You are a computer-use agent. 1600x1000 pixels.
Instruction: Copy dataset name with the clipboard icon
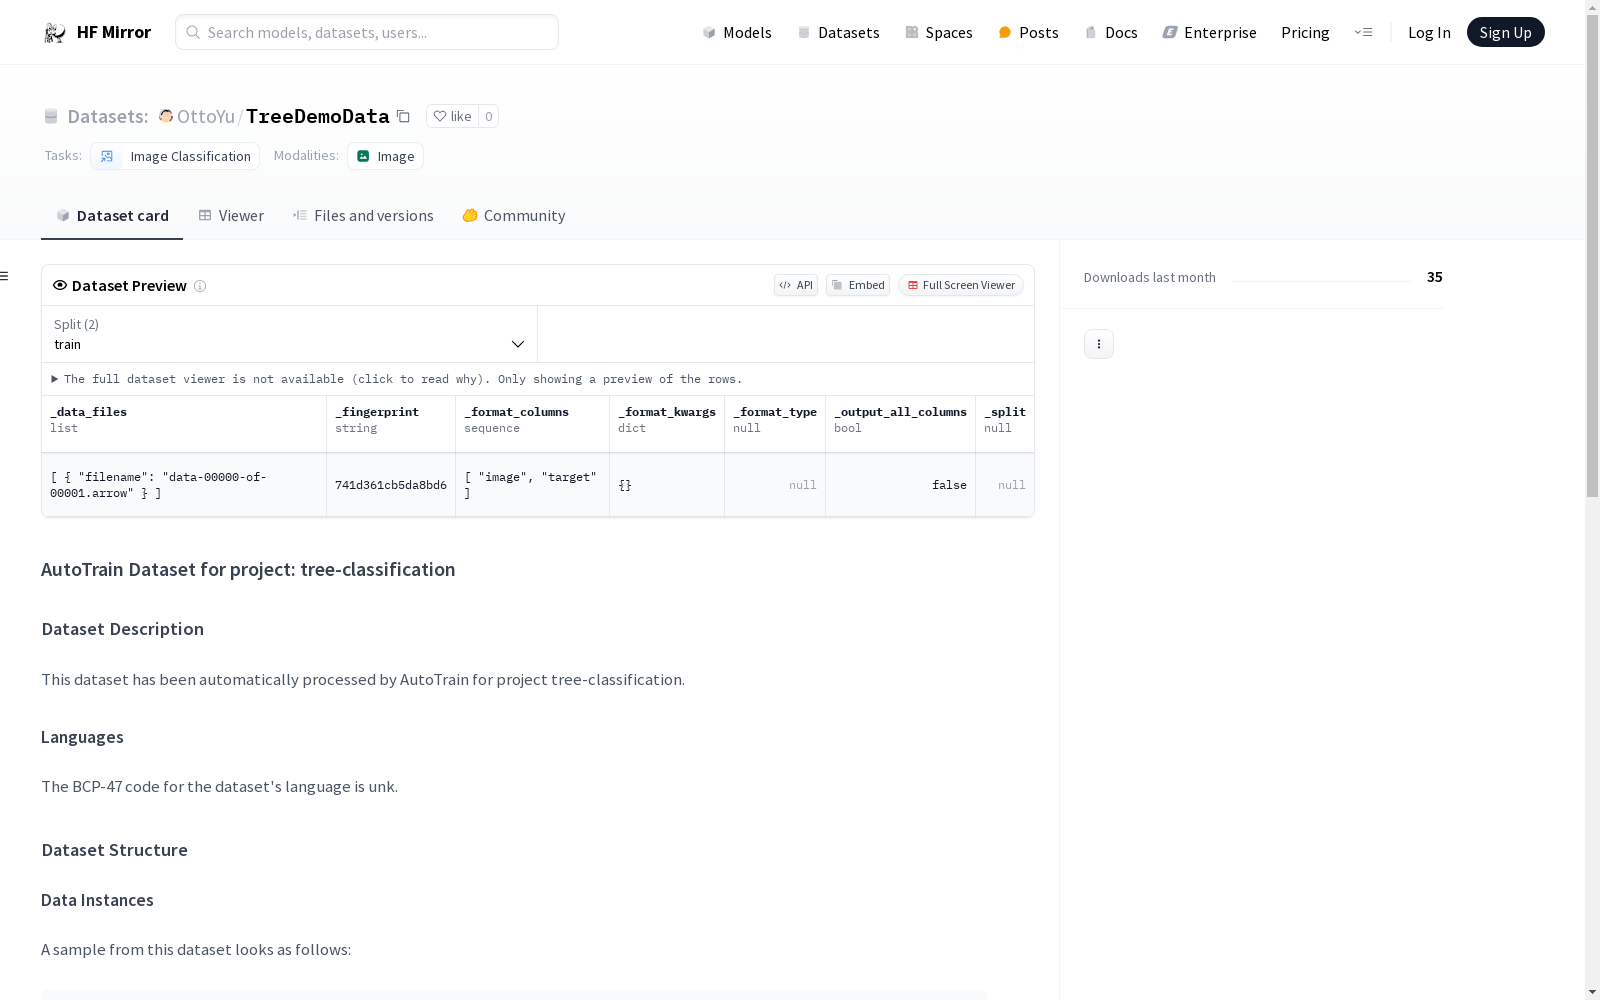(403, 116)
